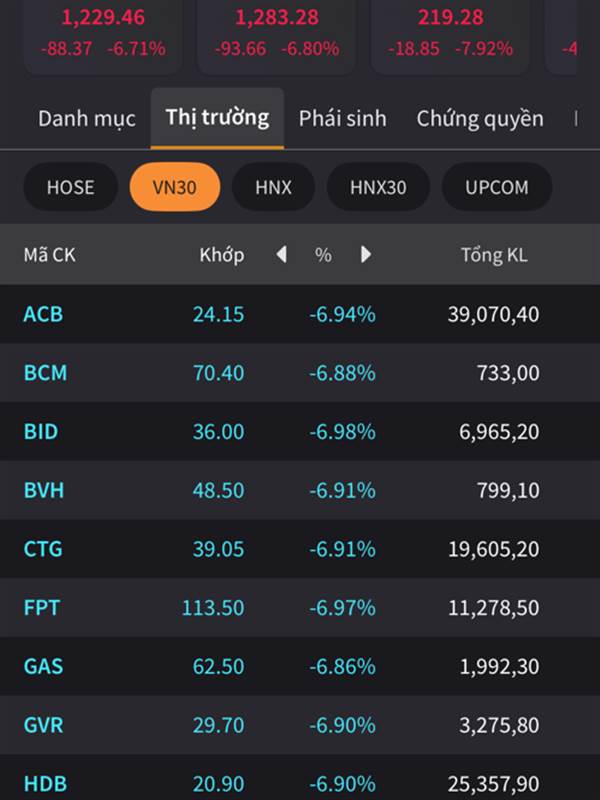Sort by the Tổng KL column header
Viewport: 600px width, 800px height.
[x=494, y=255]
